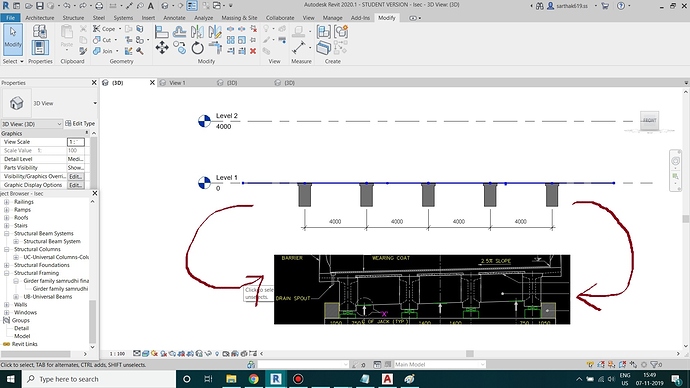690x388 pixels.
Task: Click the ViewCube FRONT face
Action: 650,120
